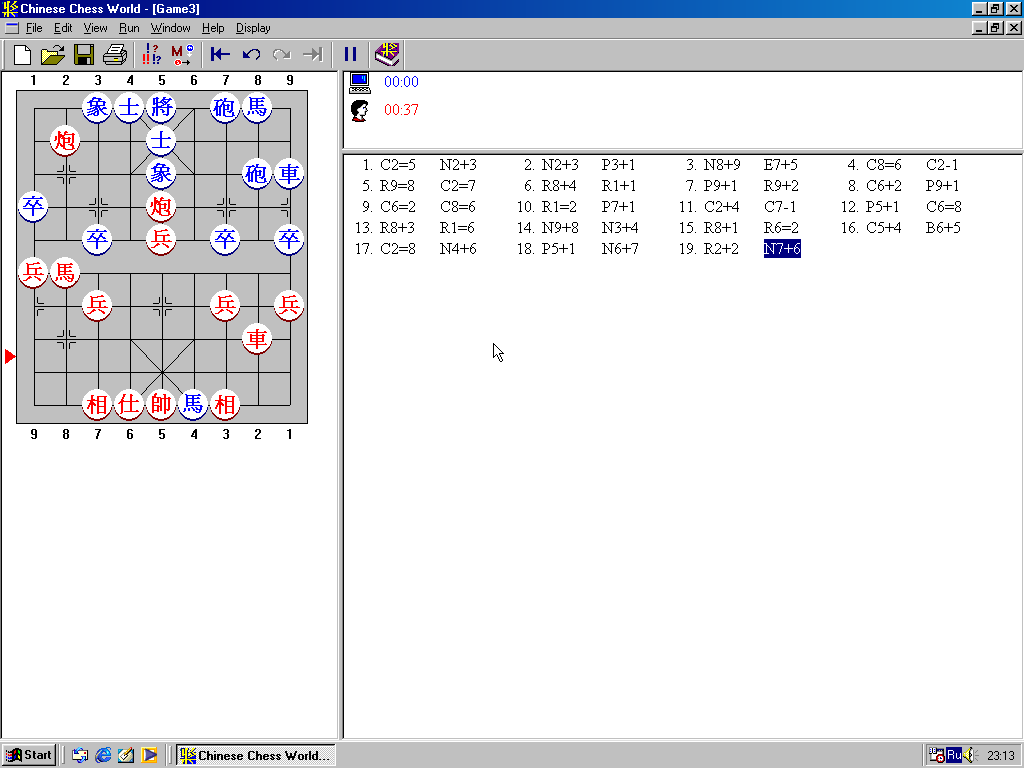Undo the last move

[251, 54]
